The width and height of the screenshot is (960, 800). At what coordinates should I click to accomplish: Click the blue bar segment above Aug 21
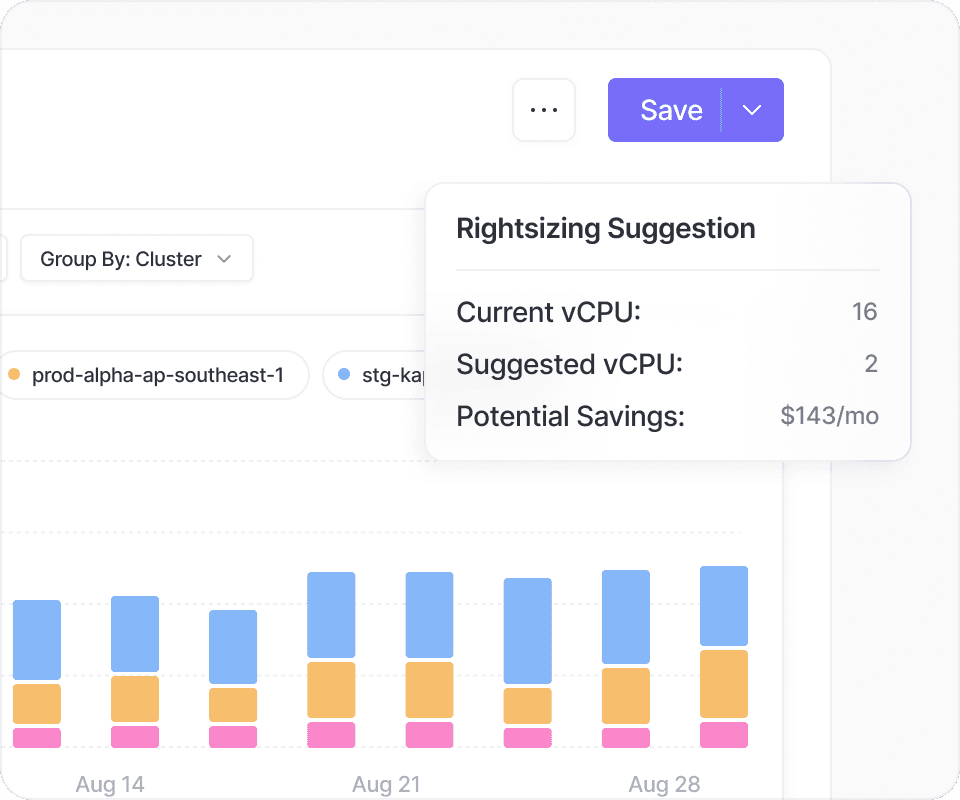429,615
